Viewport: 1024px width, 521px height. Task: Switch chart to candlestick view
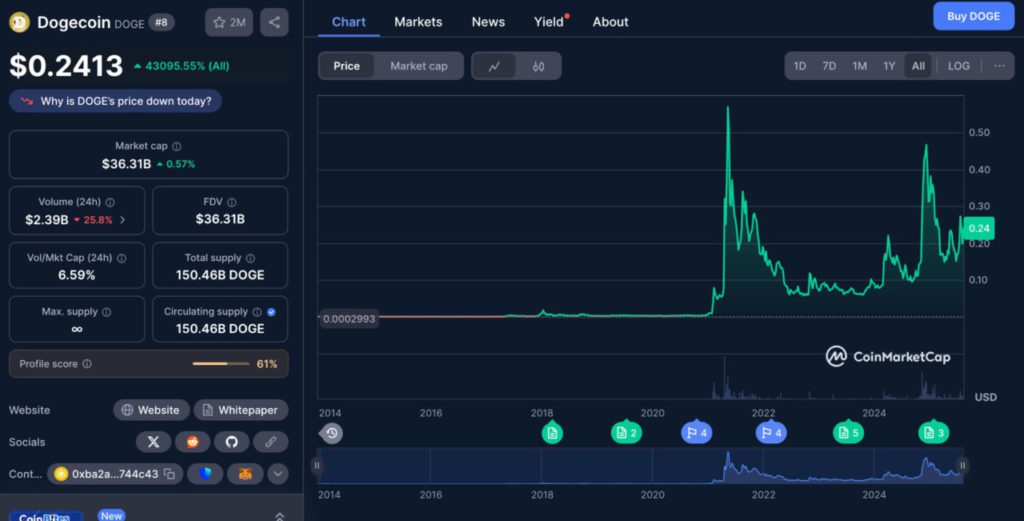(538, 66)
